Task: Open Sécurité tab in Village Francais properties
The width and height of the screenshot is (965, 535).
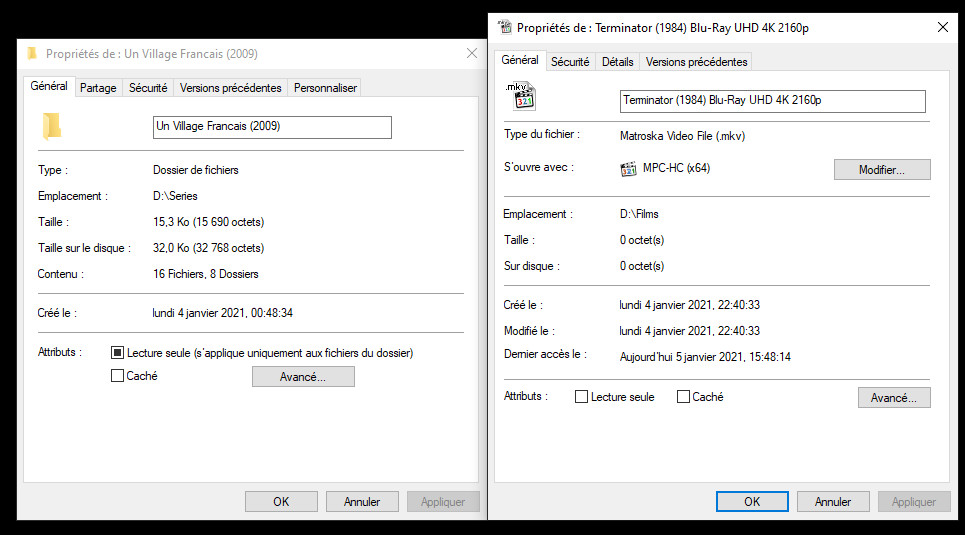Action: (x=148, y=88)
